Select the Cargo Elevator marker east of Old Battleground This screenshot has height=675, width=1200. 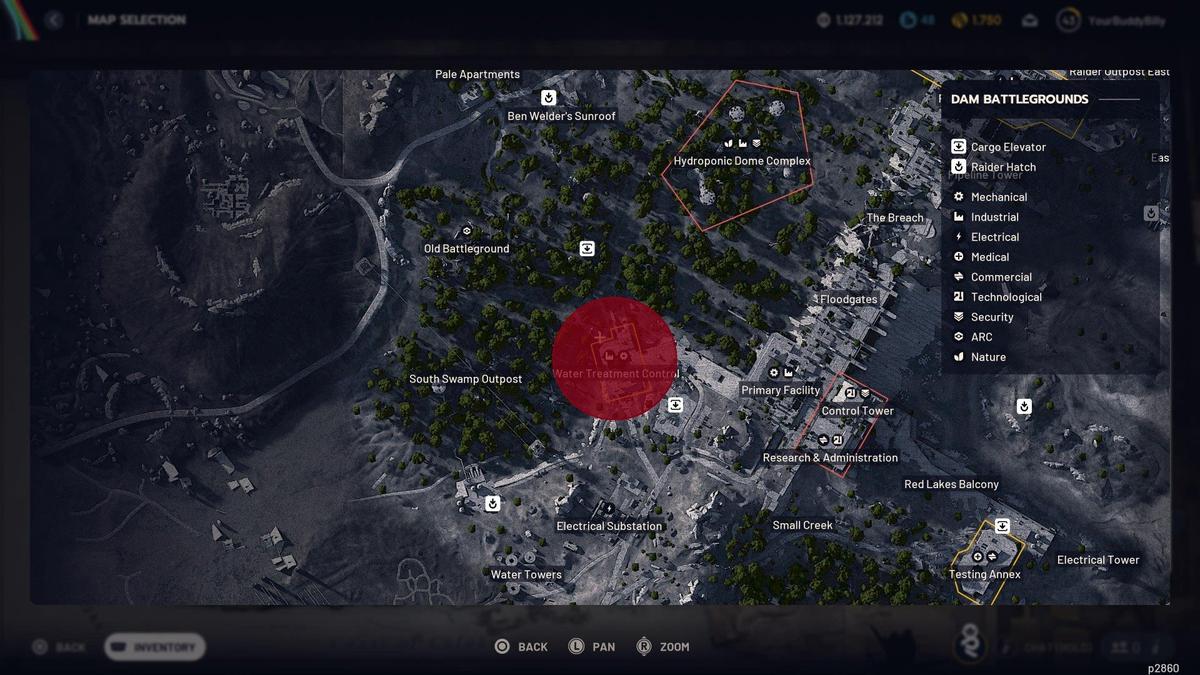pyautogui.click(x=587, y=248)
